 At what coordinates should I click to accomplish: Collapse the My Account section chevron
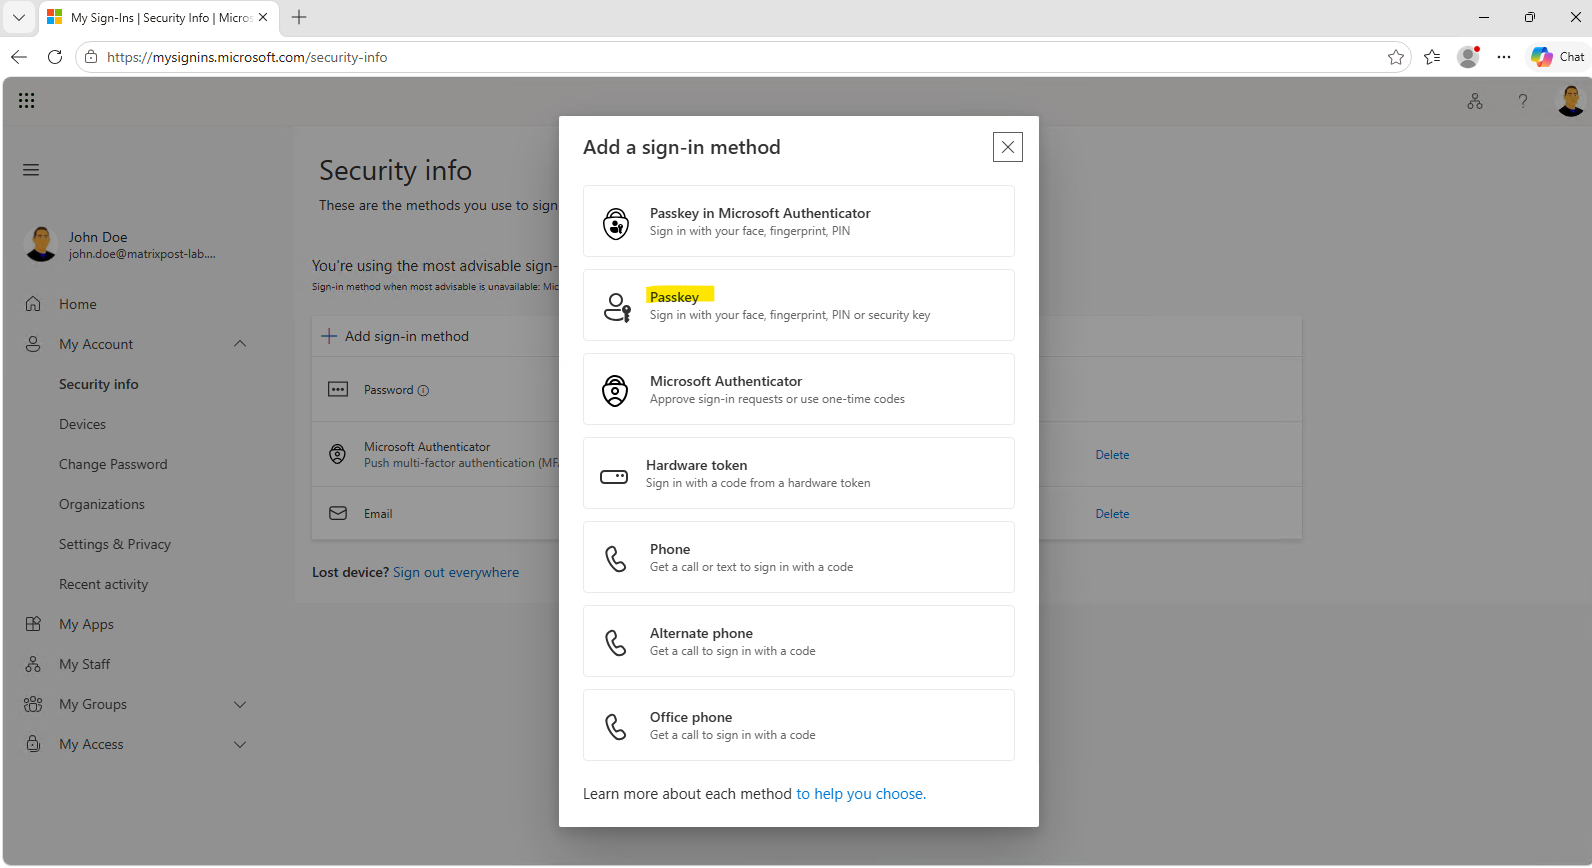tap(240, 344)
